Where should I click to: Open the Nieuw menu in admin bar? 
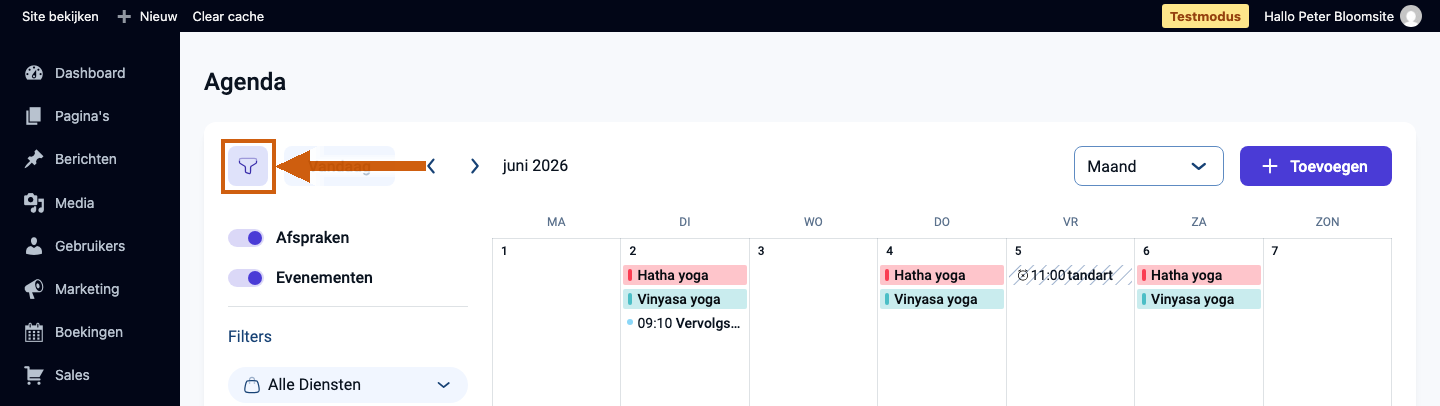tap(147, 16)
